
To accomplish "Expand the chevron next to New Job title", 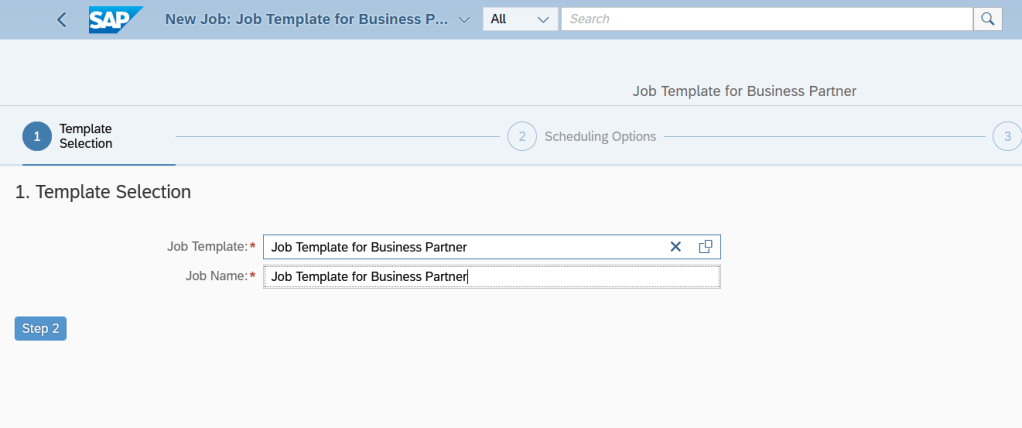I will click(x=463, y=19).
